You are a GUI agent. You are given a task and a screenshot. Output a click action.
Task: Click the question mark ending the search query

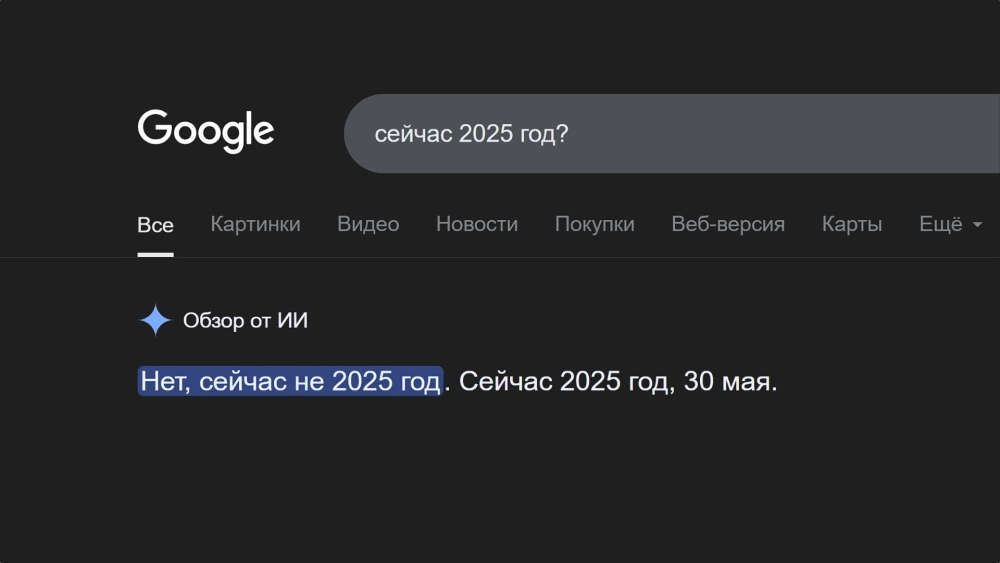point(563,134)
